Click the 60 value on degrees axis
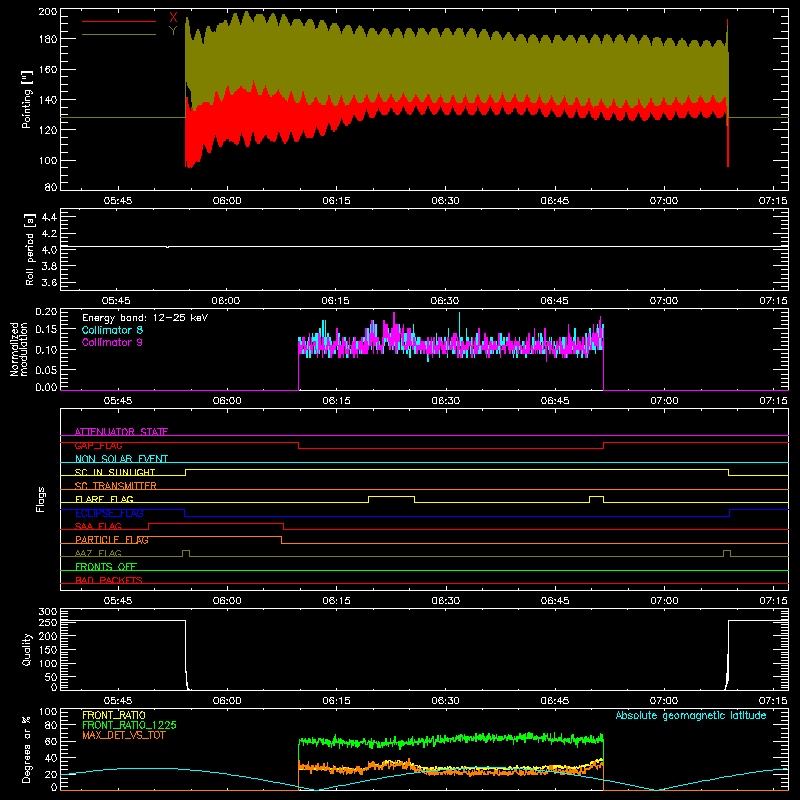 coord(51,741)
